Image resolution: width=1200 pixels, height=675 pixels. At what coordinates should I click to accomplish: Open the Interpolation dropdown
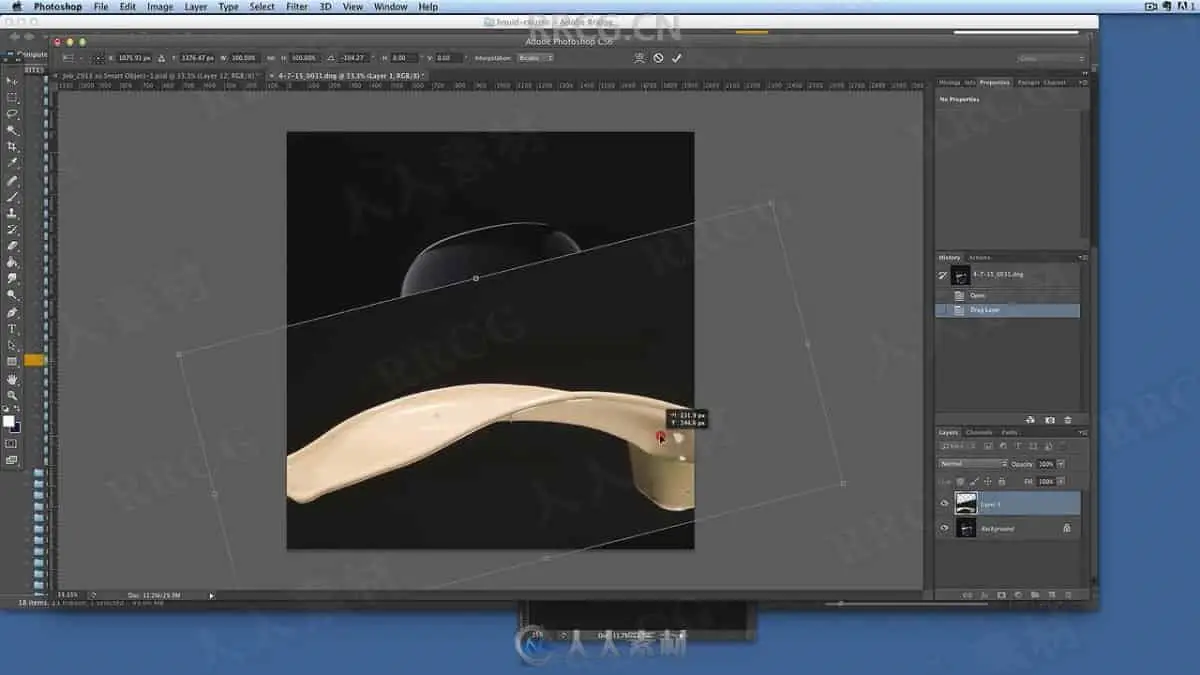tap(534, 58)
